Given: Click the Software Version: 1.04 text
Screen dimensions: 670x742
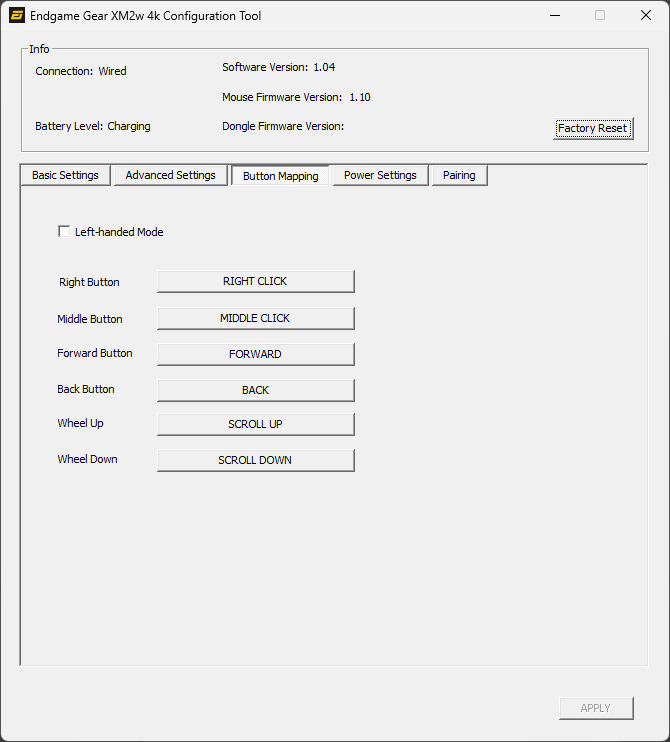Looking at the screenshot, I should point(278,67).
